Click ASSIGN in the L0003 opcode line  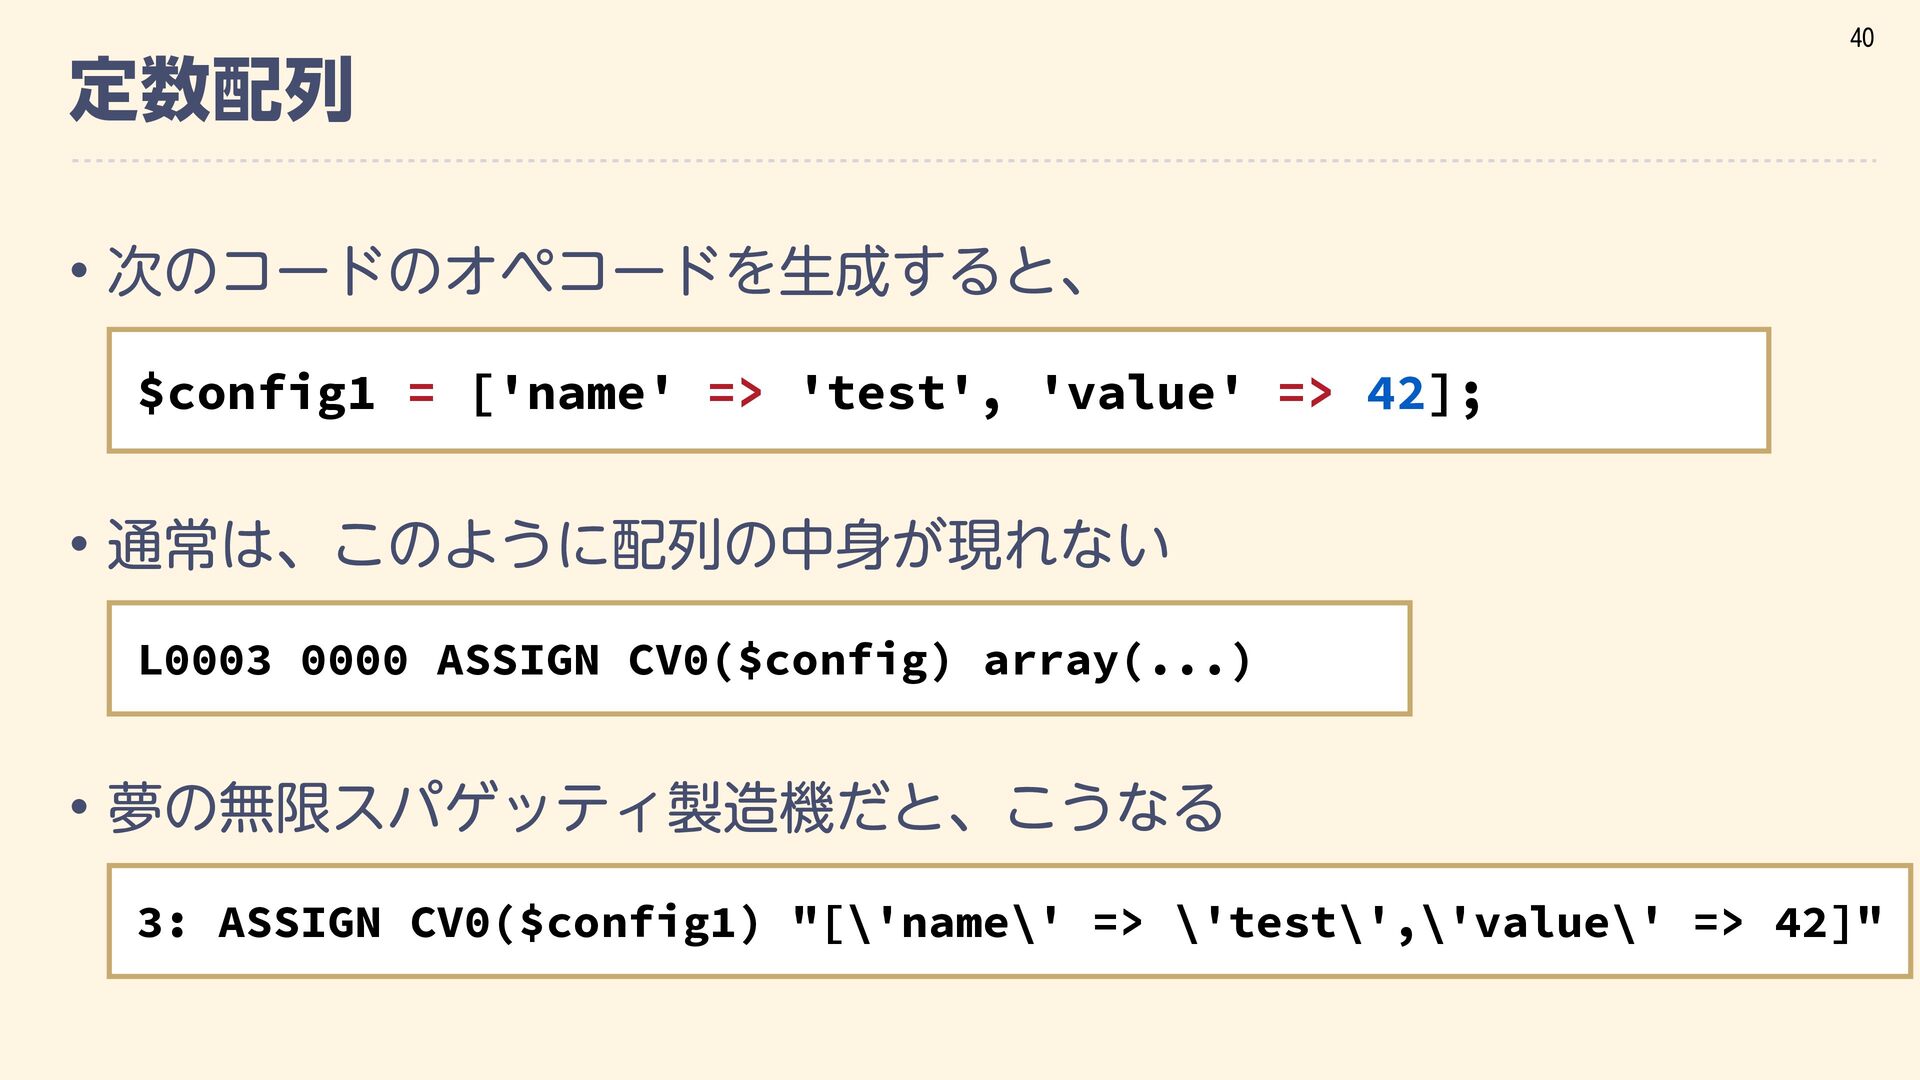(518, 660)
